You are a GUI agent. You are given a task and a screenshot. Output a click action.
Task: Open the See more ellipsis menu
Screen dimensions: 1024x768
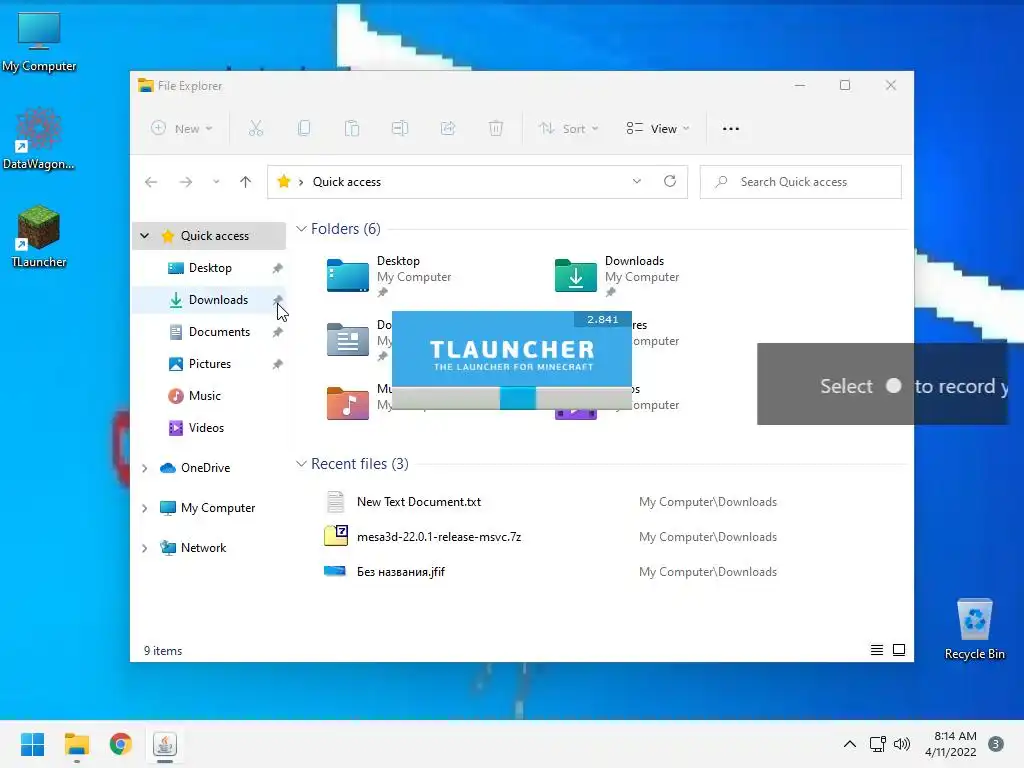[731, 129]
